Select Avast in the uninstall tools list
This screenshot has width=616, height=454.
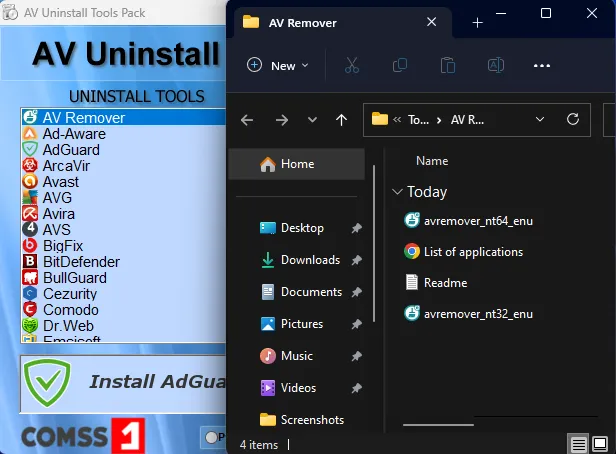pyautogui.click(x=123, y=182)
